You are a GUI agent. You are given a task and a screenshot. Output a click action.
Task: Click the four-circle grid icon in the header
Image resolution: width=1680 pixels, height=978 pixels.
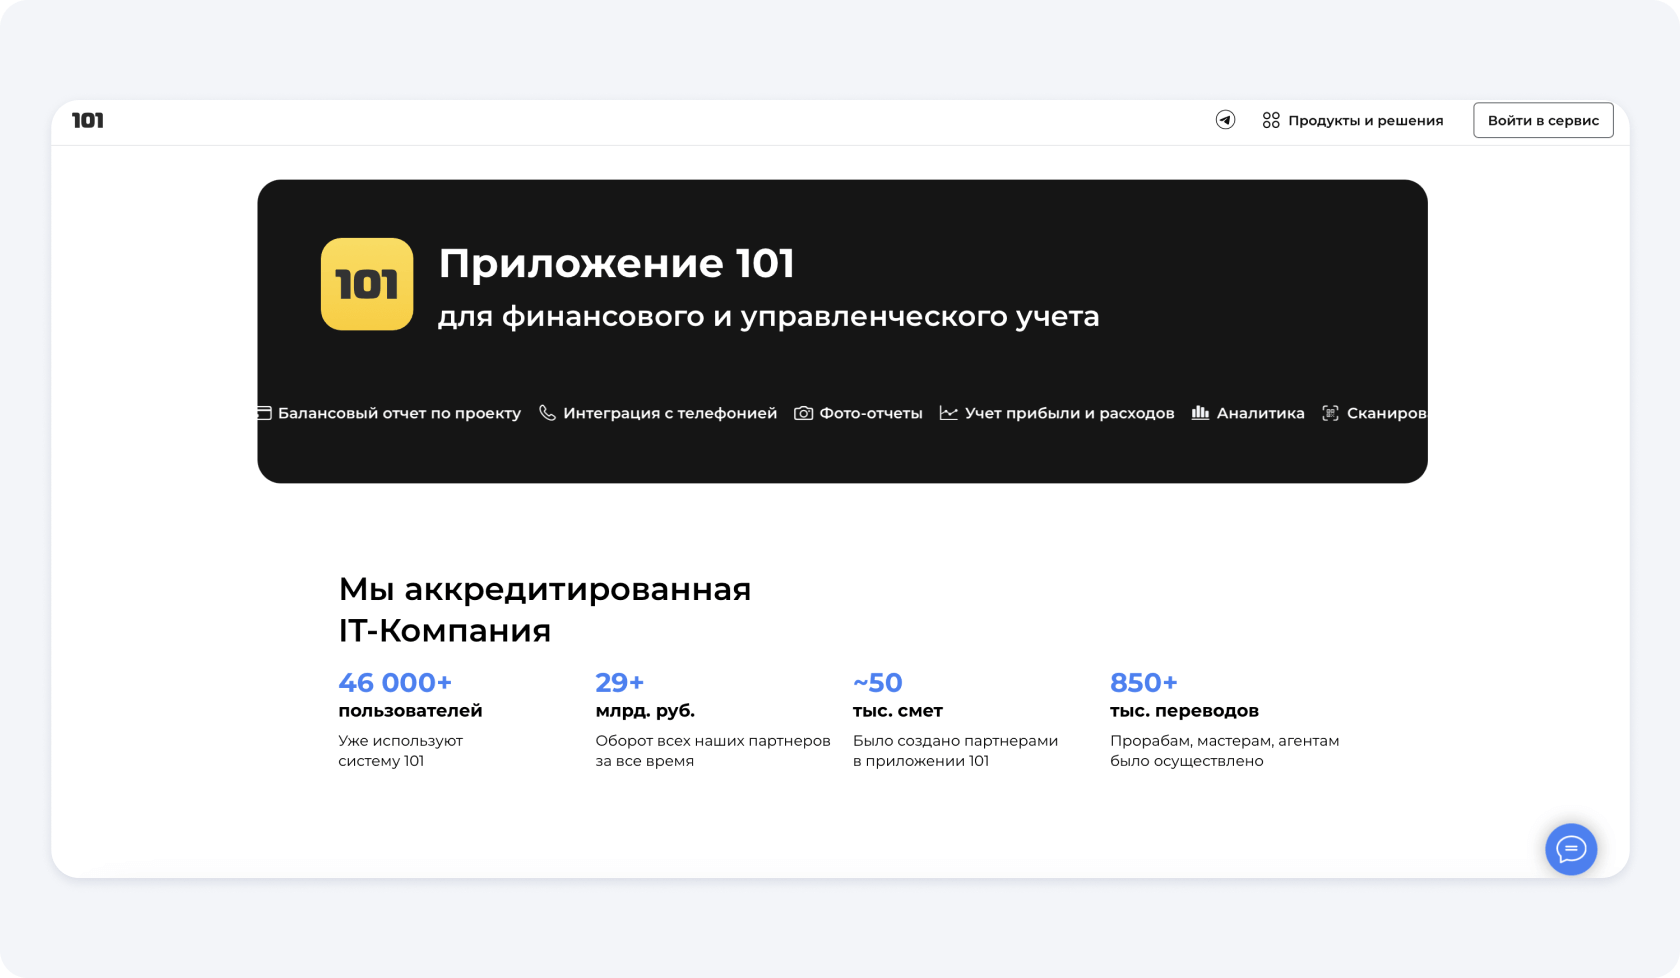pos(1271,120)
